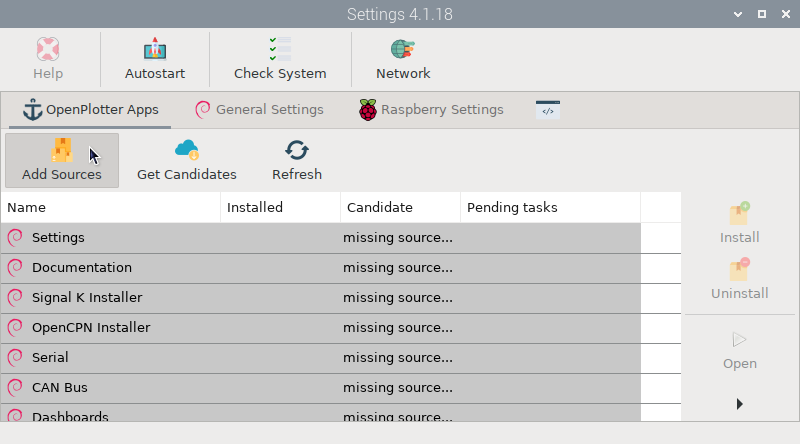The width and height of the screenshot is (800, 444).
Task: Click the Uninstall package button
Action: pyautogui.click(x=739, y=271)
